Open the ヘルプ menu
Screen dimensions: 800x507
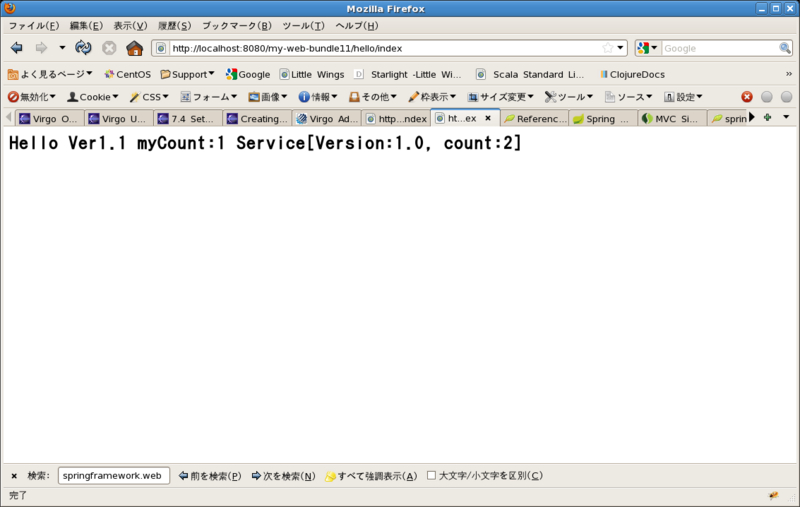point(357,26)
